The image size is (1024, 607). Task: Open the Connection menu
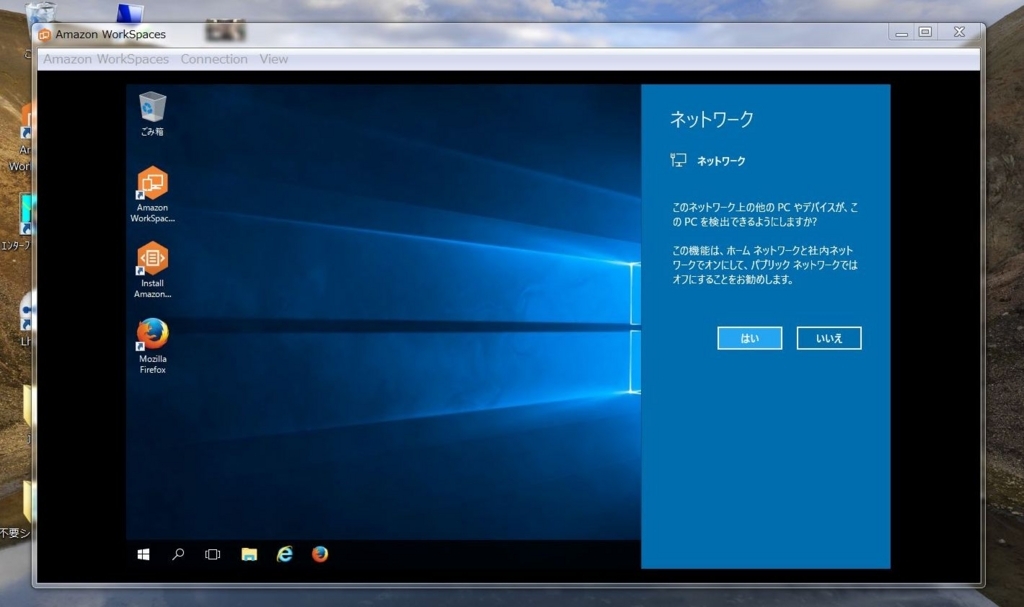point(214,59)
